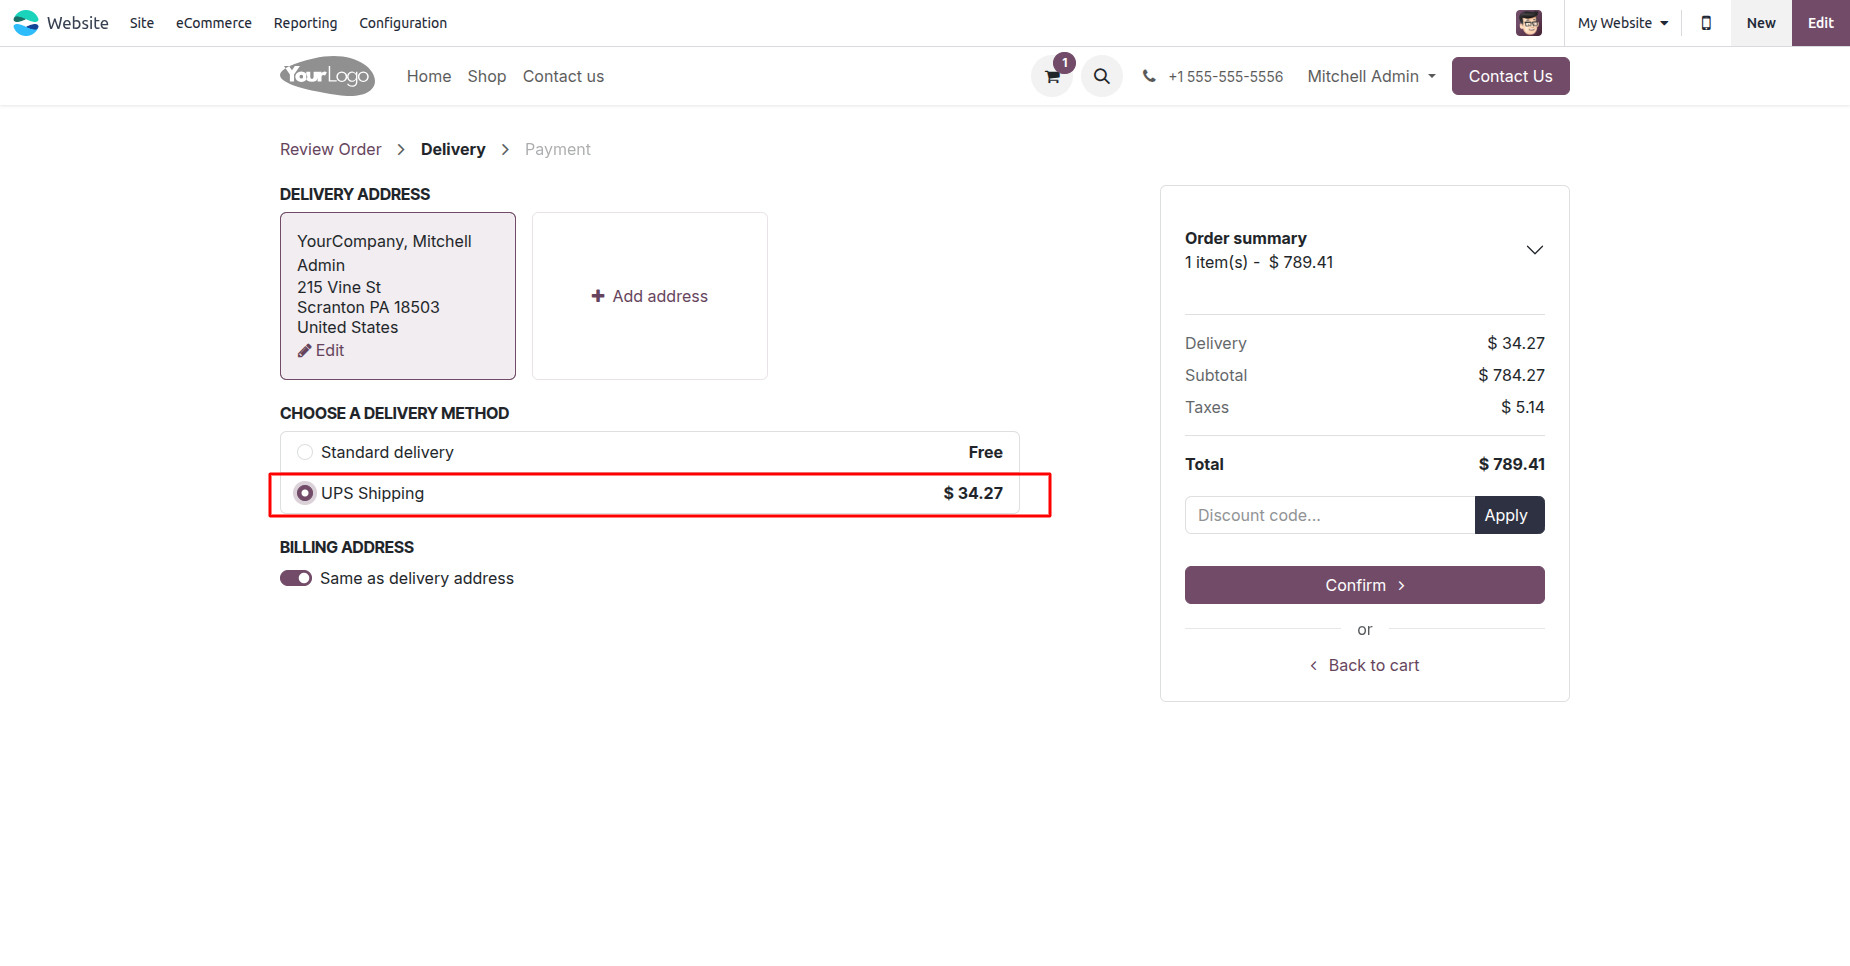Screen dimensions: 1850x966
Task: Expand the Order summary chevron
Action: pyautogui.click(x=1534, y=250)
